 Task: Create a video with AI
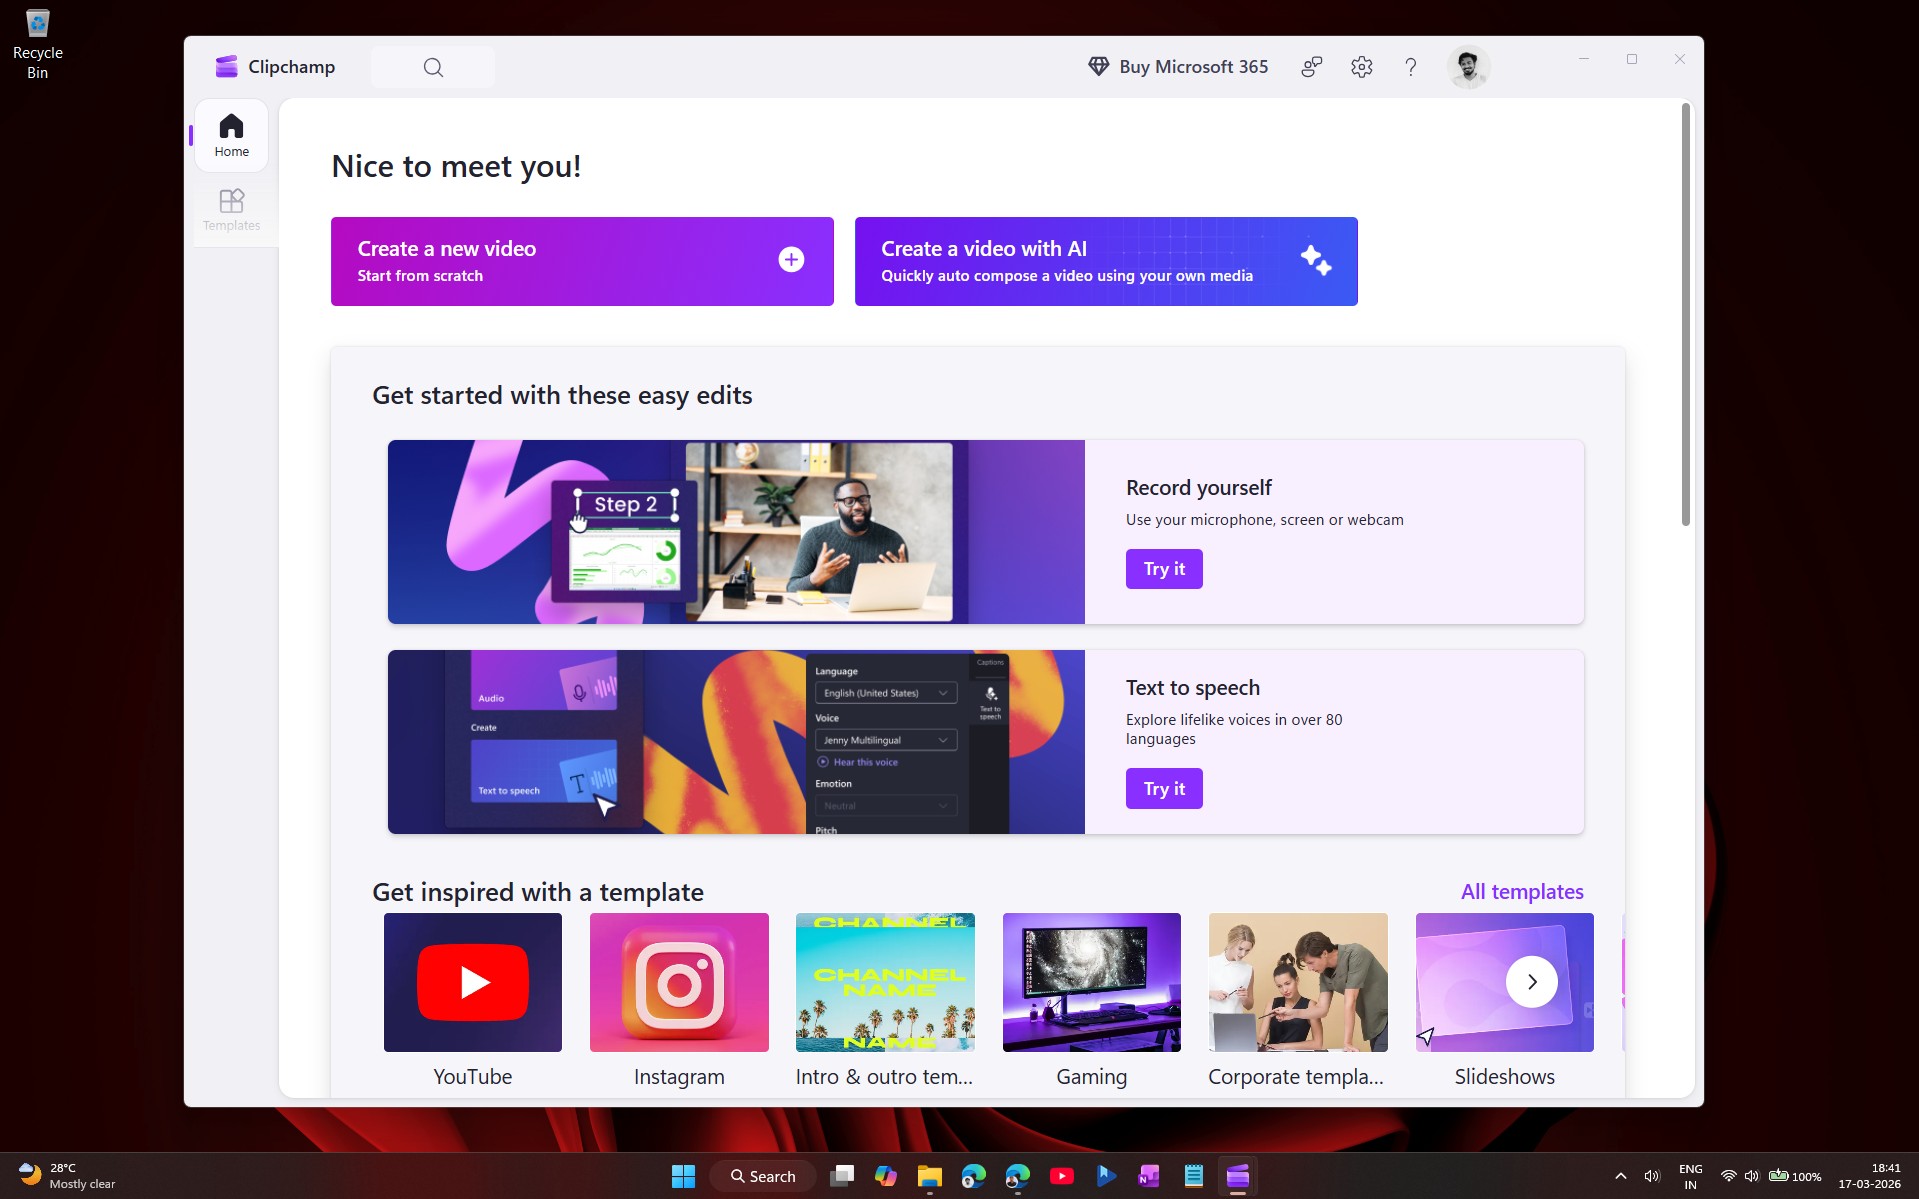tap(1106, 261)
